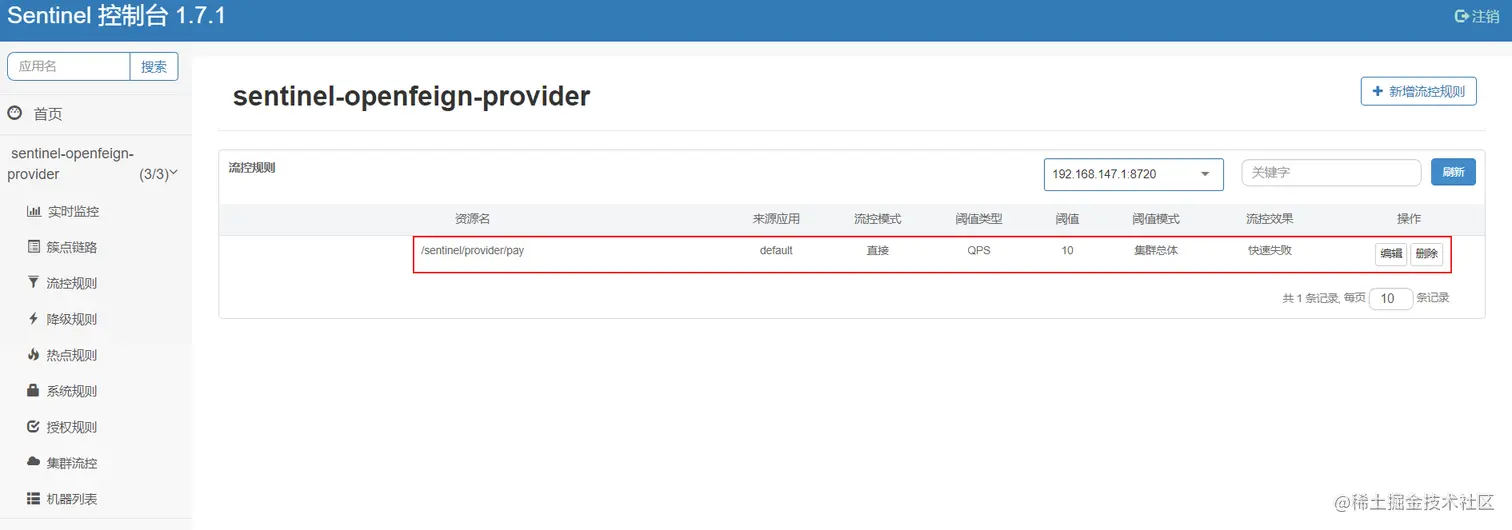
Task: Click the flame icon for 热点规则
Action: click(33, 355)
